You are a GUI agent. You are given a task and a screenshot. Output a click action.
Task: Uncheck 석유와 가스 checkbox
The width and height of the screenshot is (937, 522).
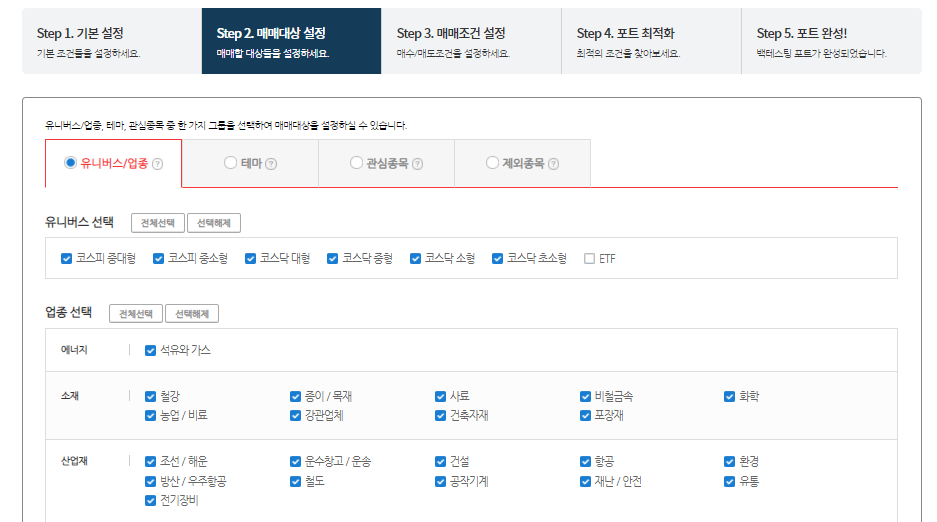pyautogui.click(x=151, y=351)
